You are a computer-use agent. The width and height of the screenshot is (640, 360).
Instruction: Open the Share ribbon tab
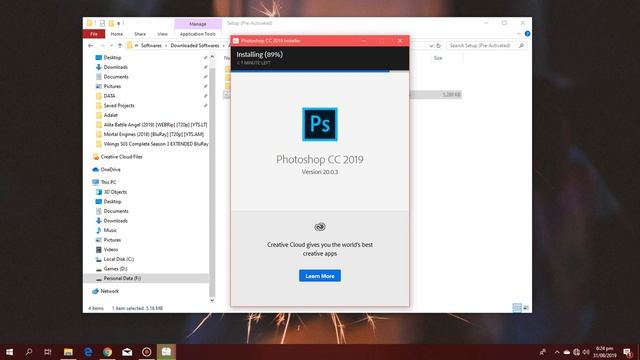pyautogui.click(x=140, y=34)
